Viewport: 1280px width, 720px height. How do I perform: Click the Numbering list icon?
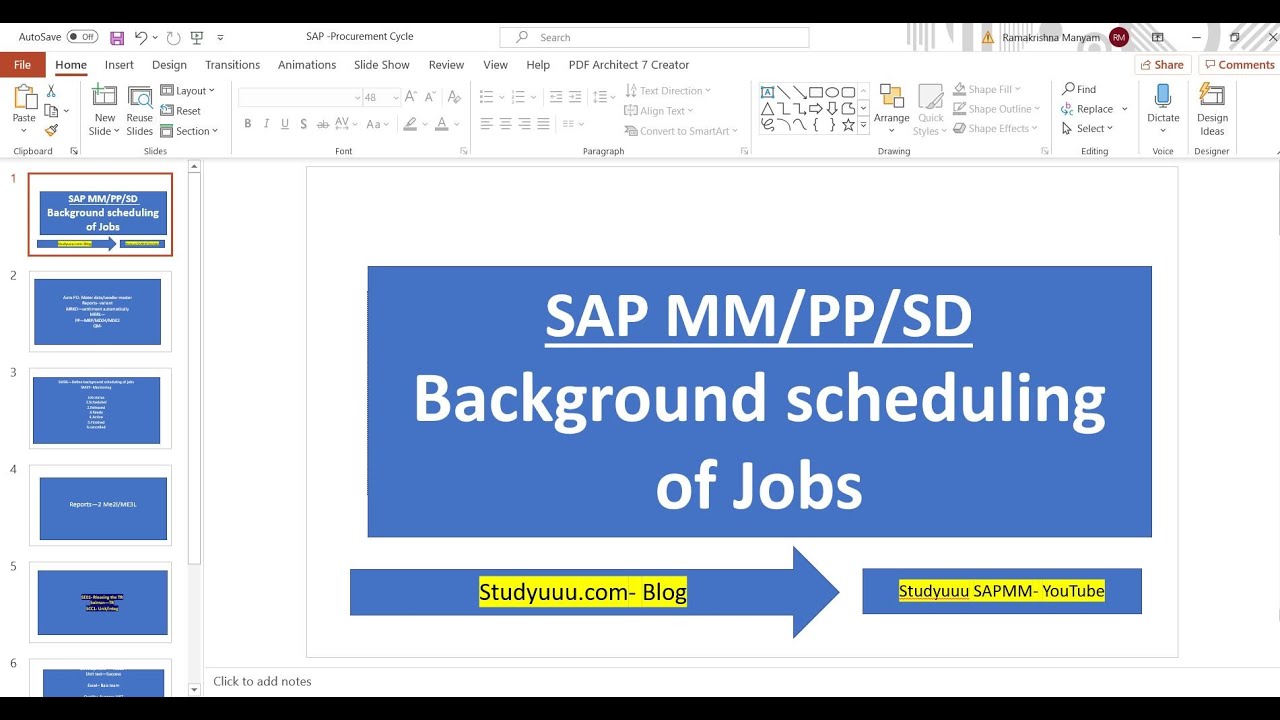pos(517,97)
